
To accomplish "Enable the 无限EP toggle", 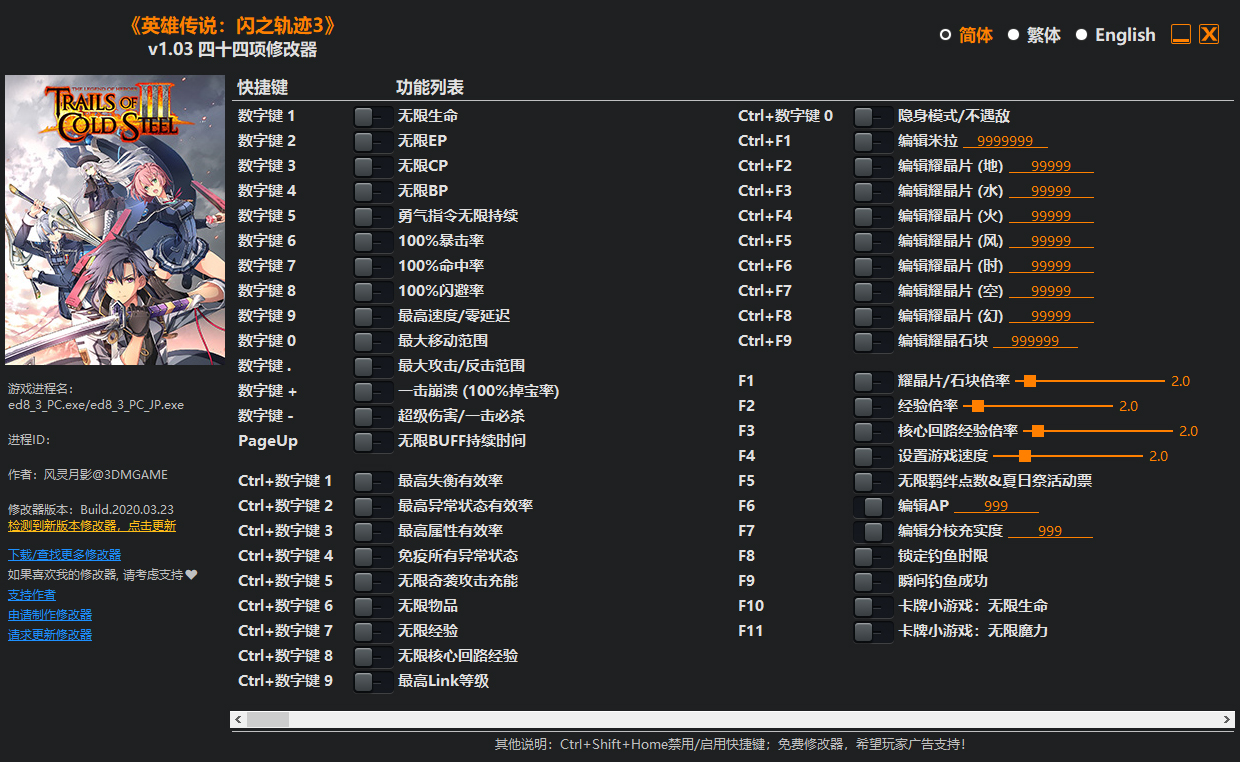I will point(373,141).
